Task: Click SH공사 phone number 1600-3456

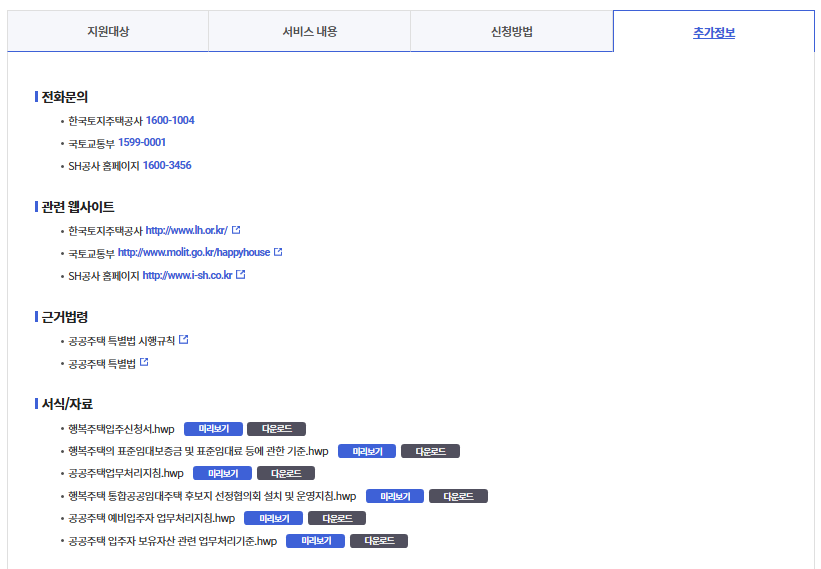Action: click(x=167, y=165)
